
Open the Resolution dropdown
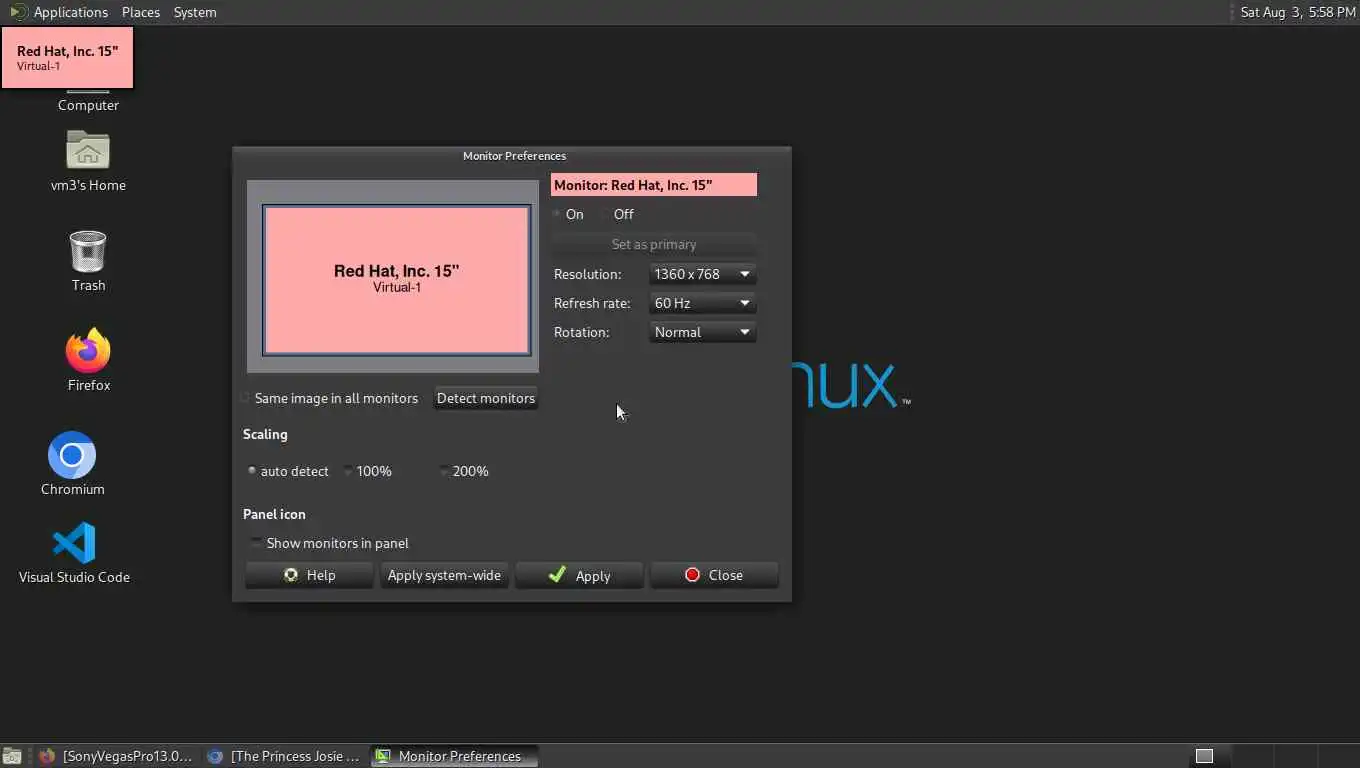click(702, 274)
